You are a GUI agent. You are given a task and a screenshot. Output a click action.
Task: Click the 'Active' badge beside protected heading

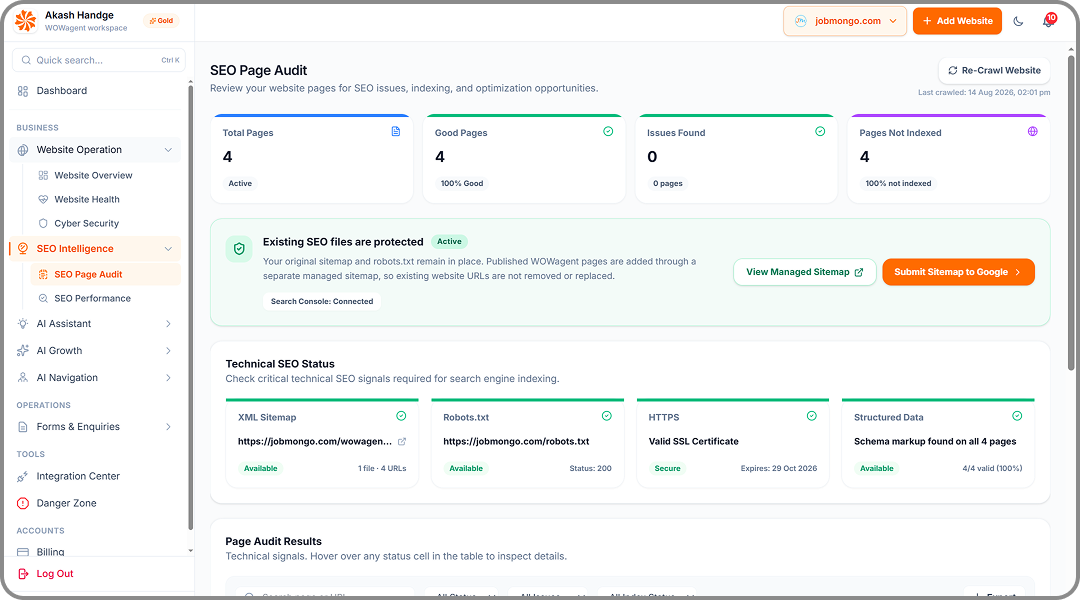449,242
